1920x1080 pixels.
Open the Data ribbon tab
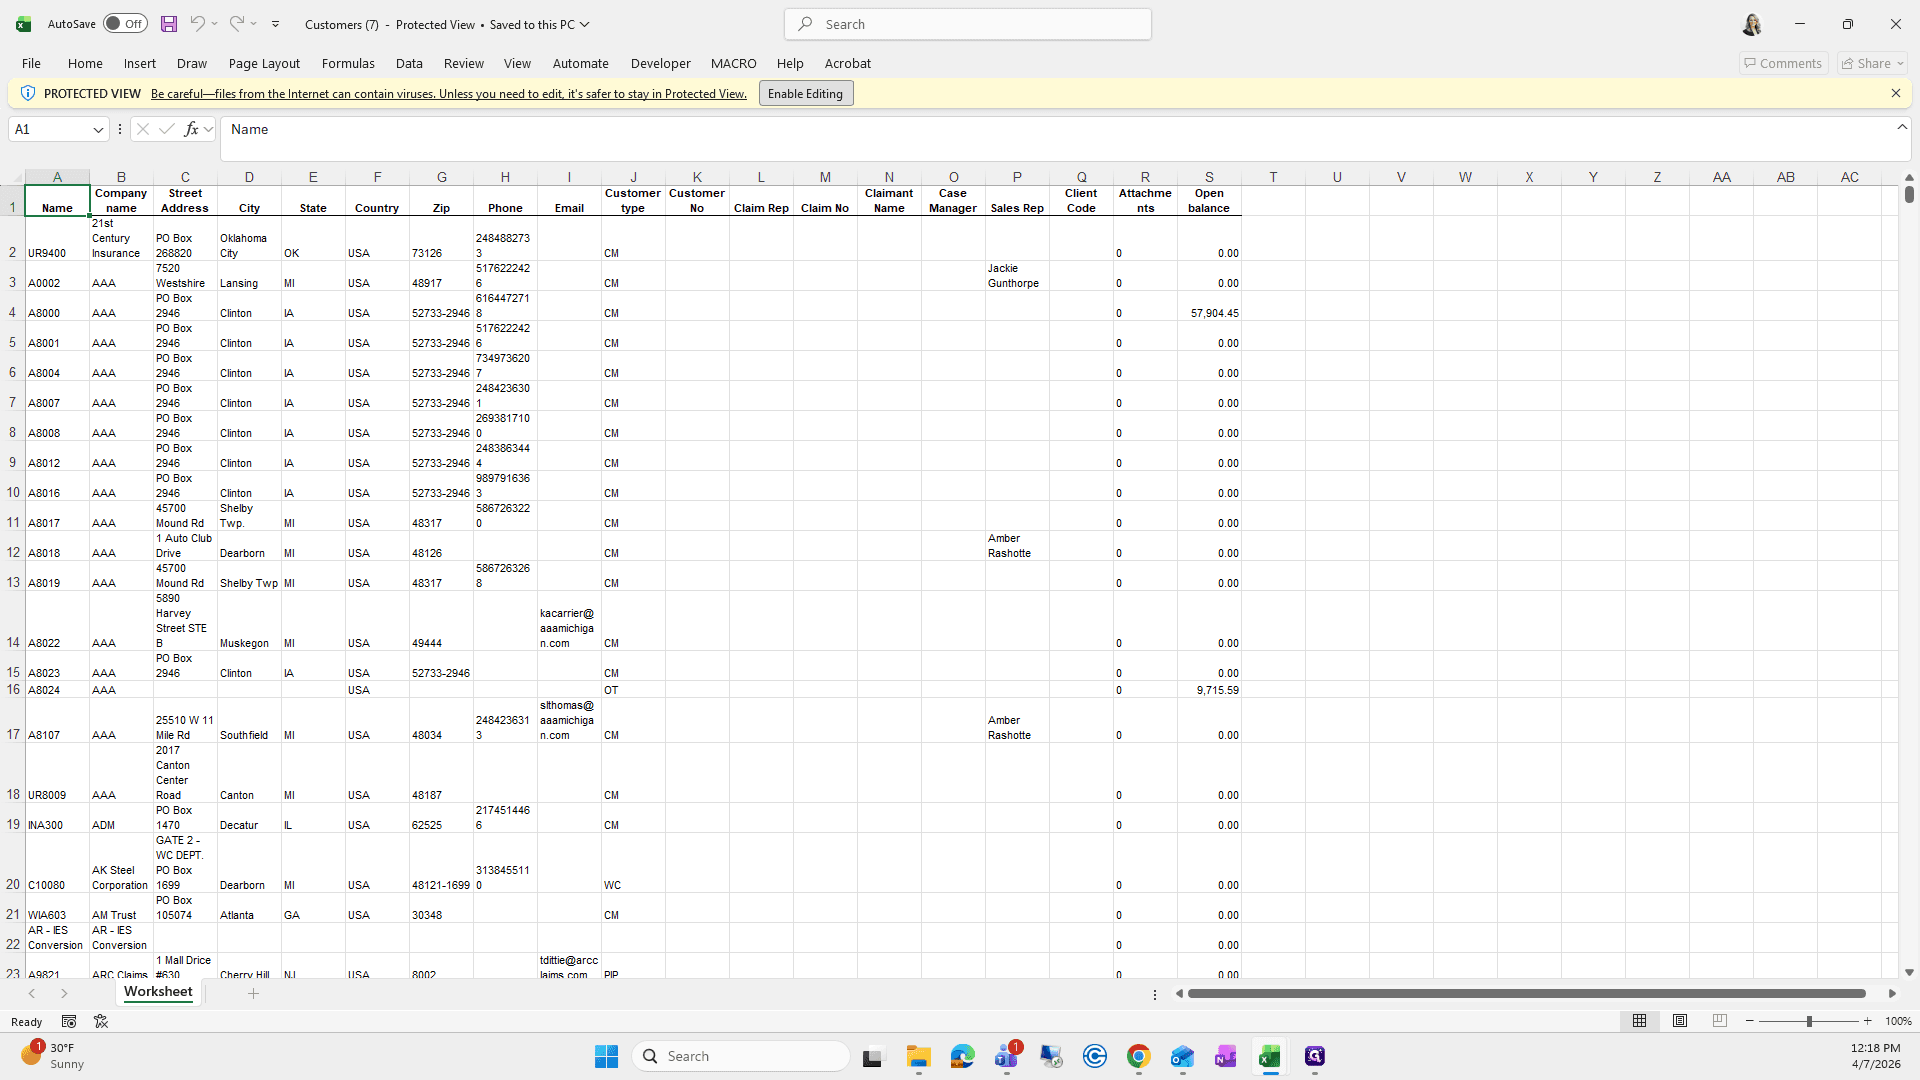(x=409, y=63)
